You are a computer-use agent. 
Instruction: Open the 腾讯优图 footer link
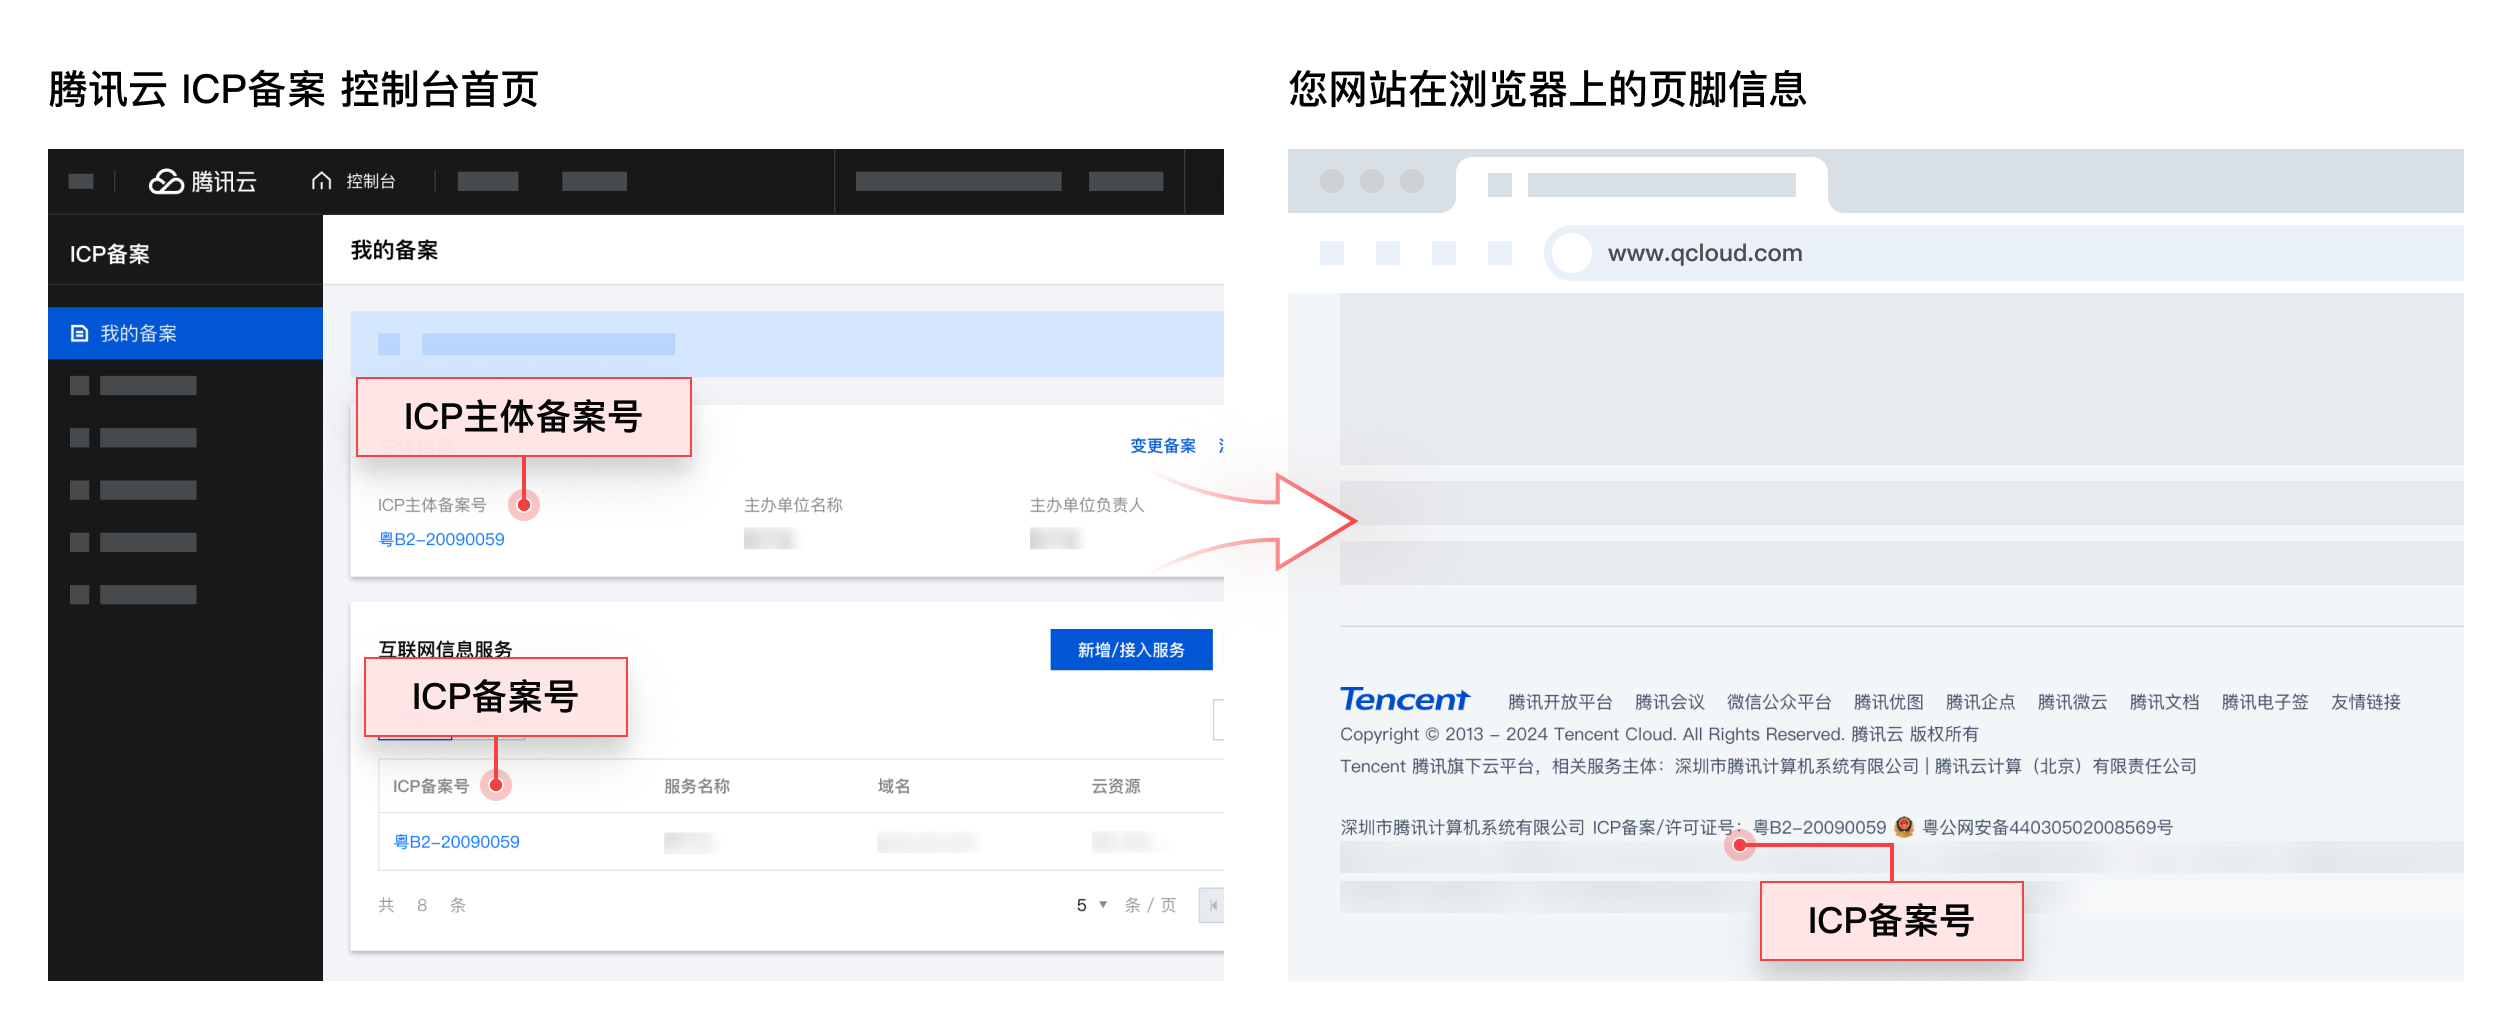pyautogui.click(x=1888, y=702)
